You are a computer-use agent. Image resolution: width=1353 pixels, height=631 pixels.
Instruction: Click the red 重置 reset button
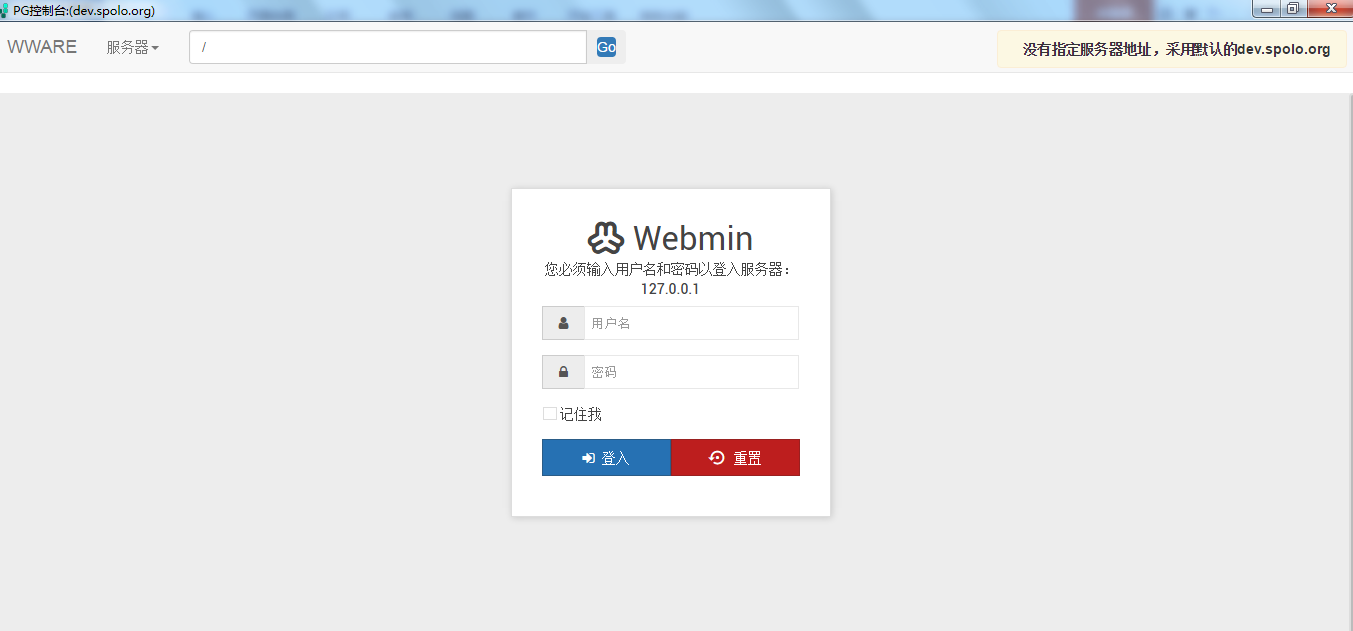pyautogui.click(x=735, y=458)
